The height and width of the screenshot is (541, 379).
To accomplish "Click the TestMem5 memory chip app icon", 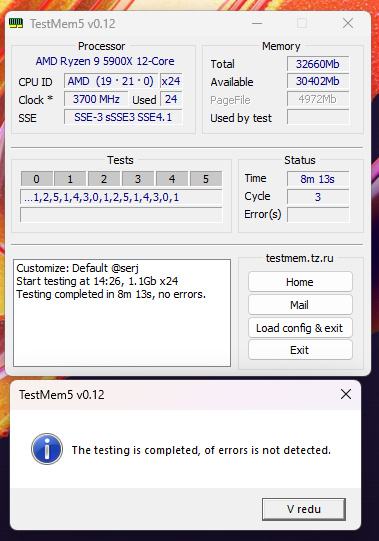I will [16, 23].
